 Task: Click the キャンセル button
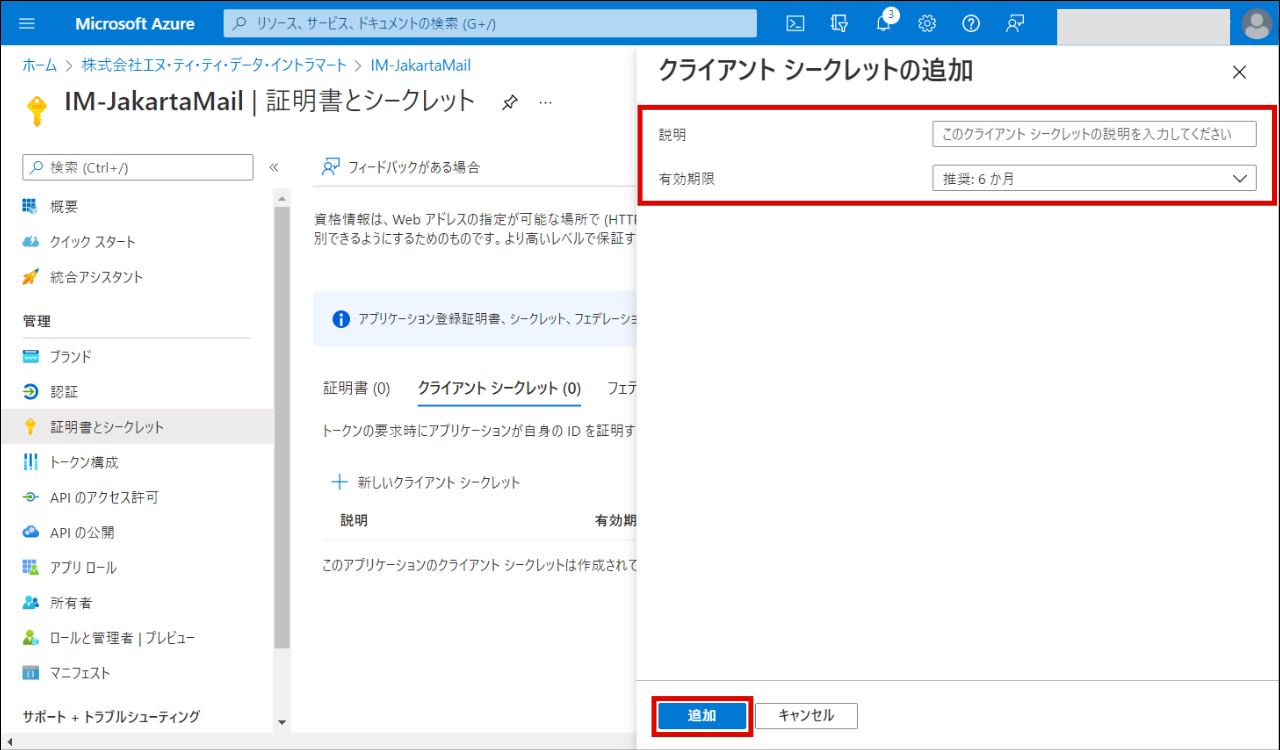point(806,716)
